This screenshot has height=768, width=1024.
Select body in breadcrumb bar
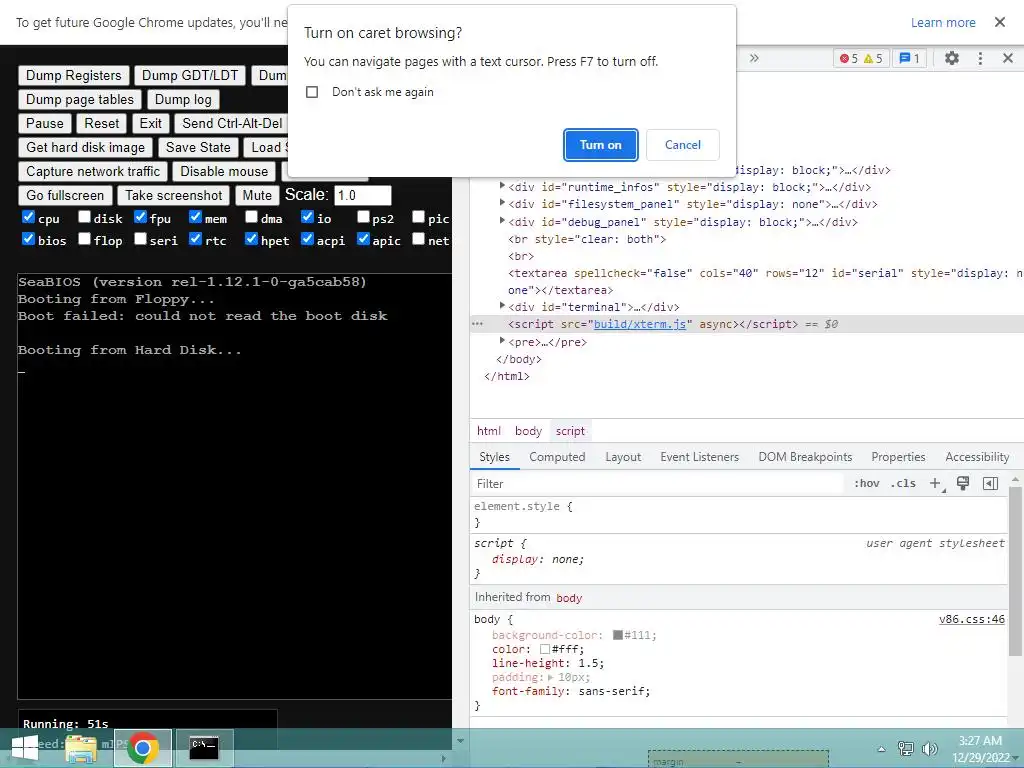click(x=528, y=431)
